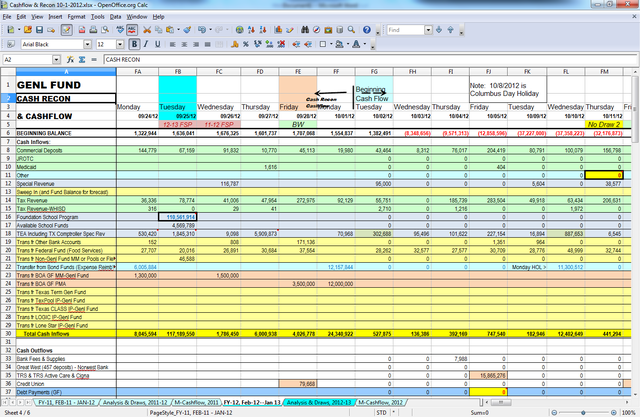Viewport: 640px width, 417px height.
Task: Select row header 30
Action: click(x=8, y=334)
